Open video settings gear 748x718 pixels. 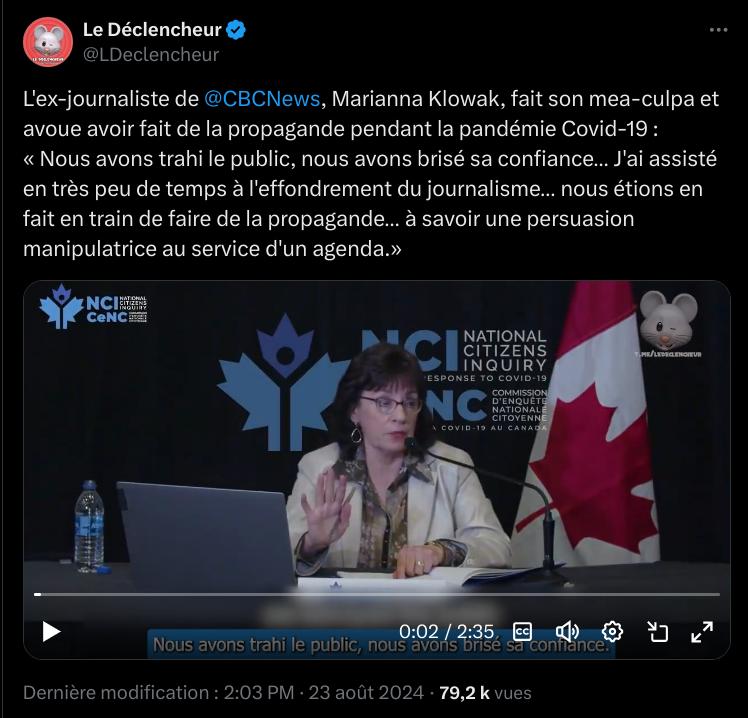612,632
